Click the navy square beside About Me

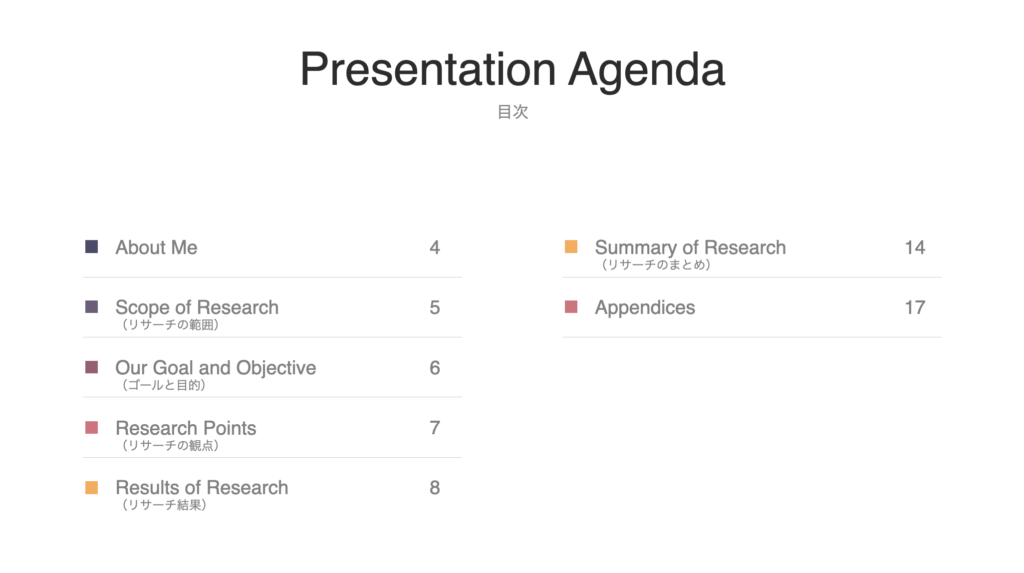91,247
